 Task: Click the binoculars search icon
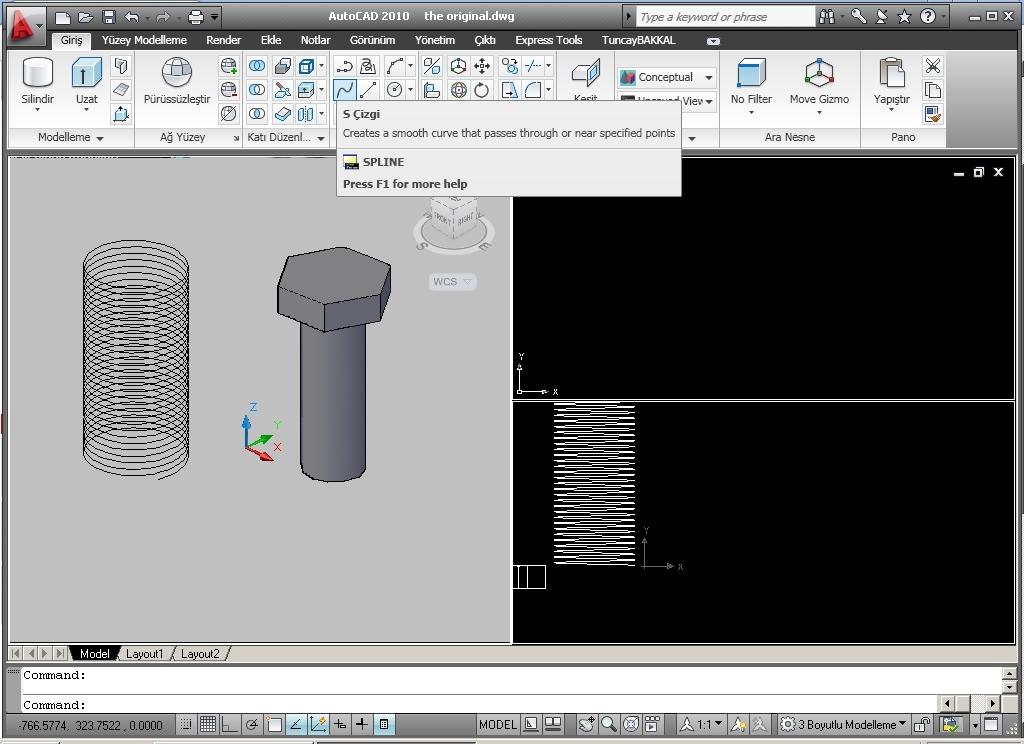[x=827, y=16]
